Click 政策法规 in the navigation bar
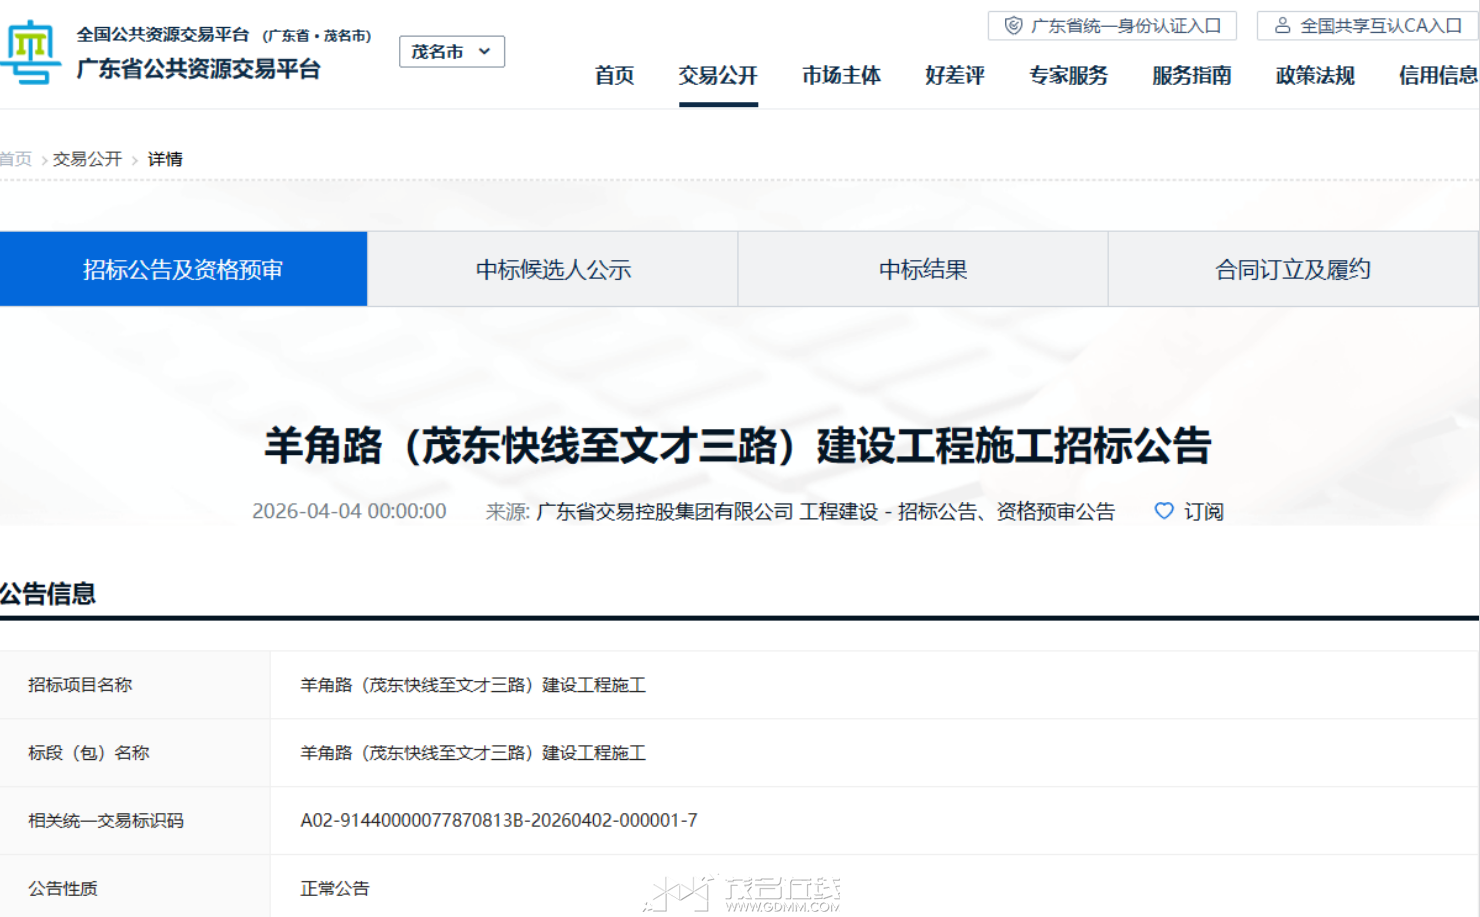Viewport: 1480px width, 917px height. tap(1315, 76)
